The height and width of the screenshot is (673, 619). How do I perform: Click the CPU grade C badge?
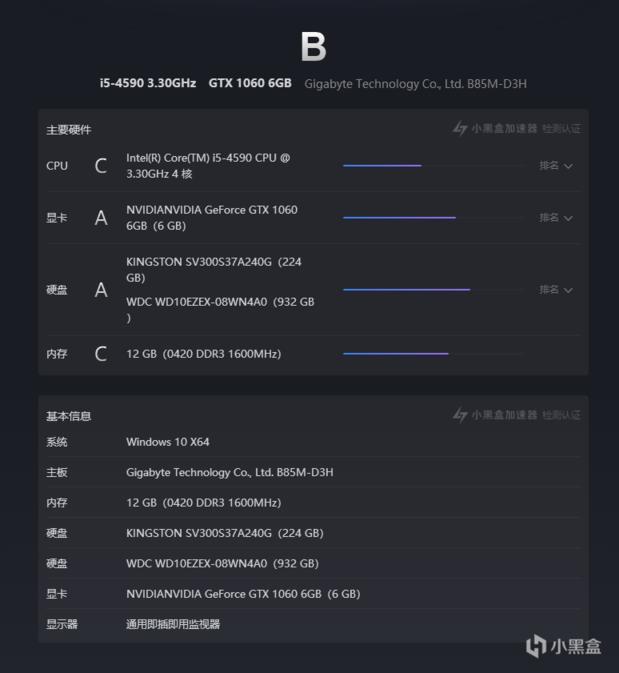[101, 166]
